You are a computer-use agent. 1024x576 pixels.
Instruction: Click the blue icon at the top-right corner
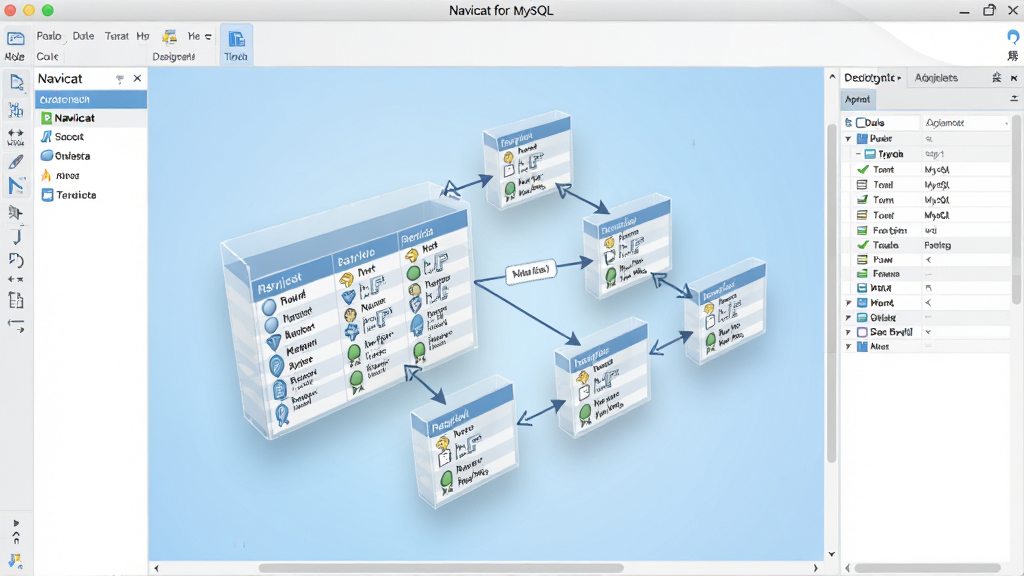[x=1012, y=37]
